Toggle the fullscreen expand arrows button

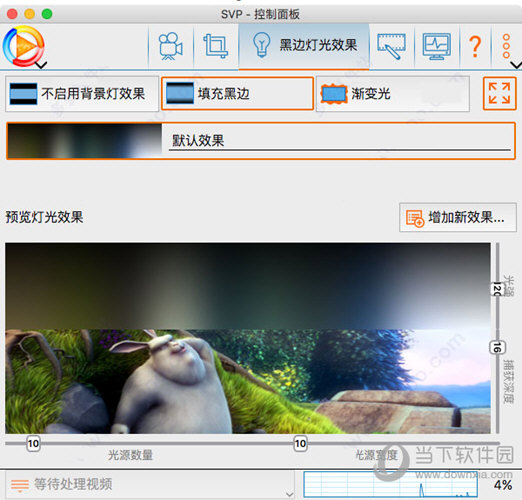(499, 93)
